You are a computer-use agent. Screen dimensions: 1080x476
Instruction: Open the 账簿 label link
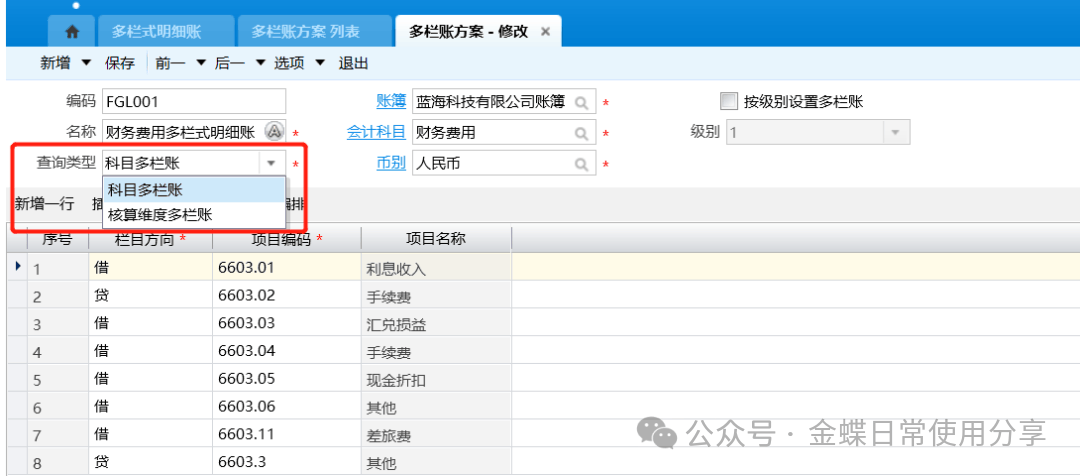390,102
